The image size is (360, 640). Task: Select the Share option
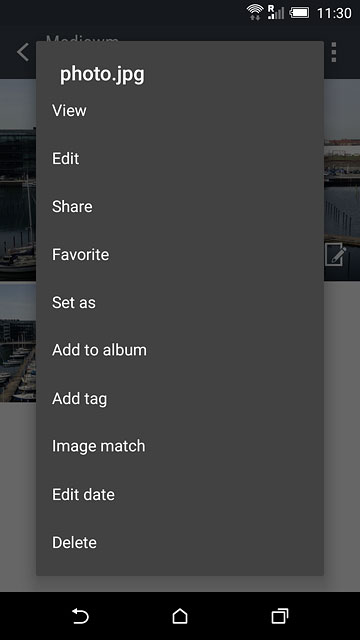[x=180, y=207]
